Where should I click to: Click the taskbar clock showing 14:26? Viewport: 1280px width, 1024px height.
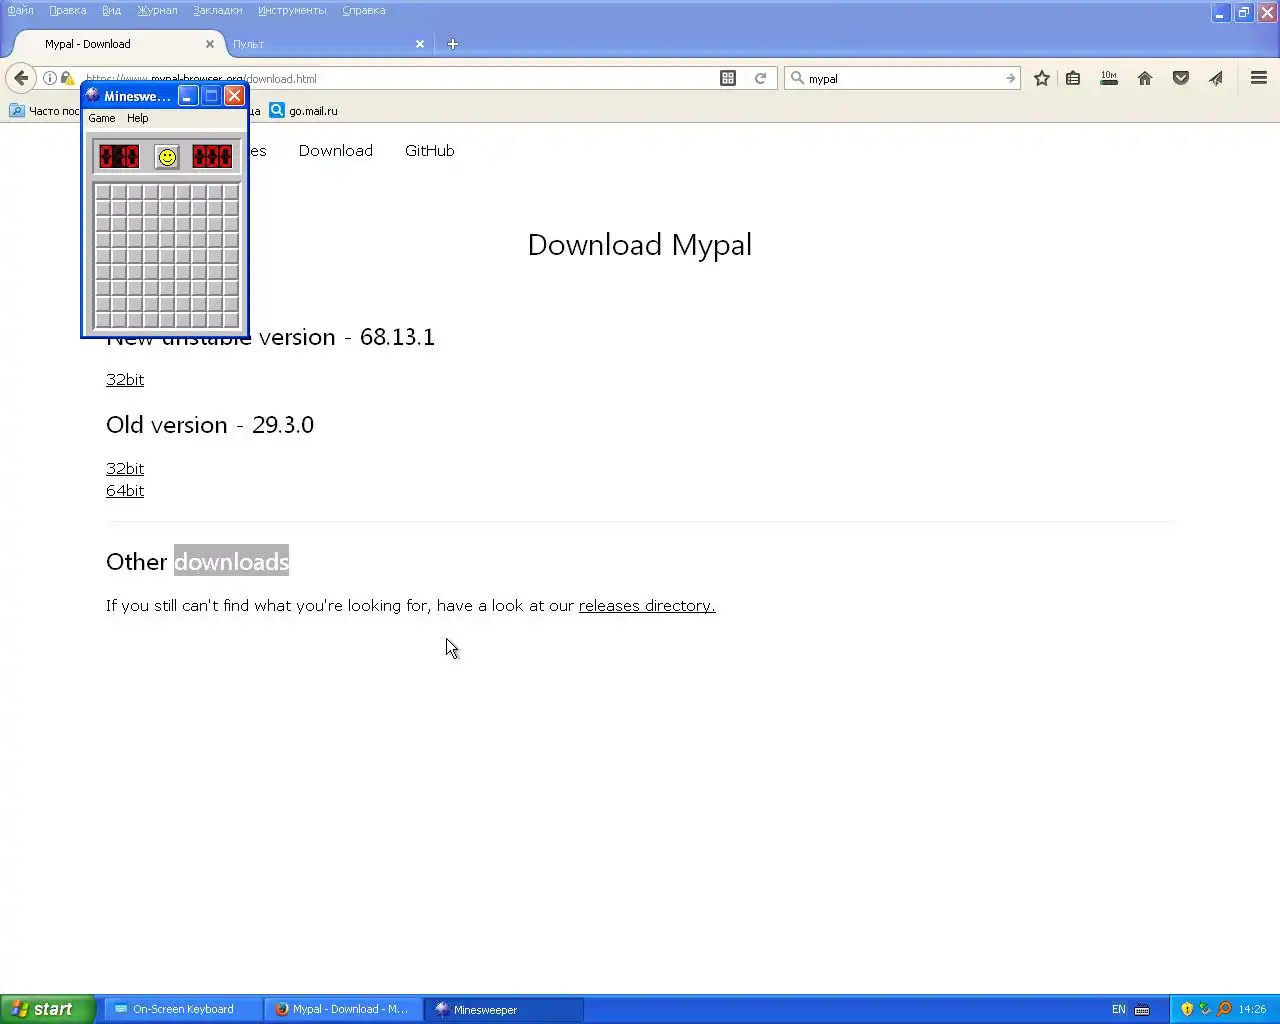tap(1252, 1010)
